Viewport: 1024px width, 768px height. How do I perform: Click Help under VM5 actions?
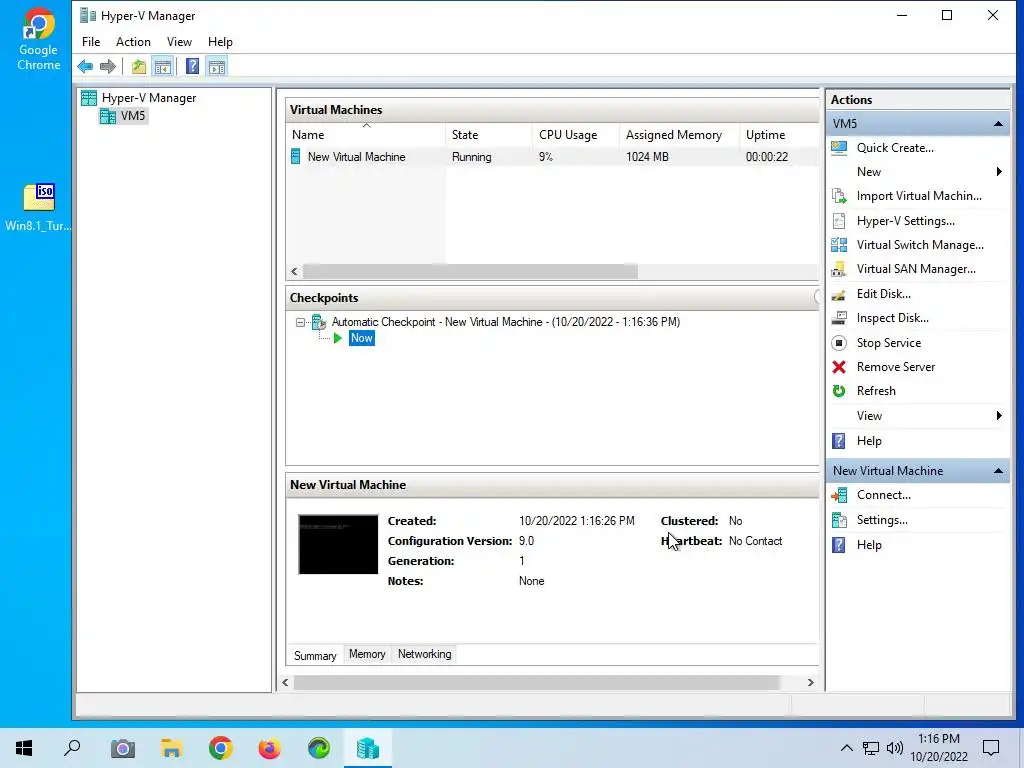[869, 441]
